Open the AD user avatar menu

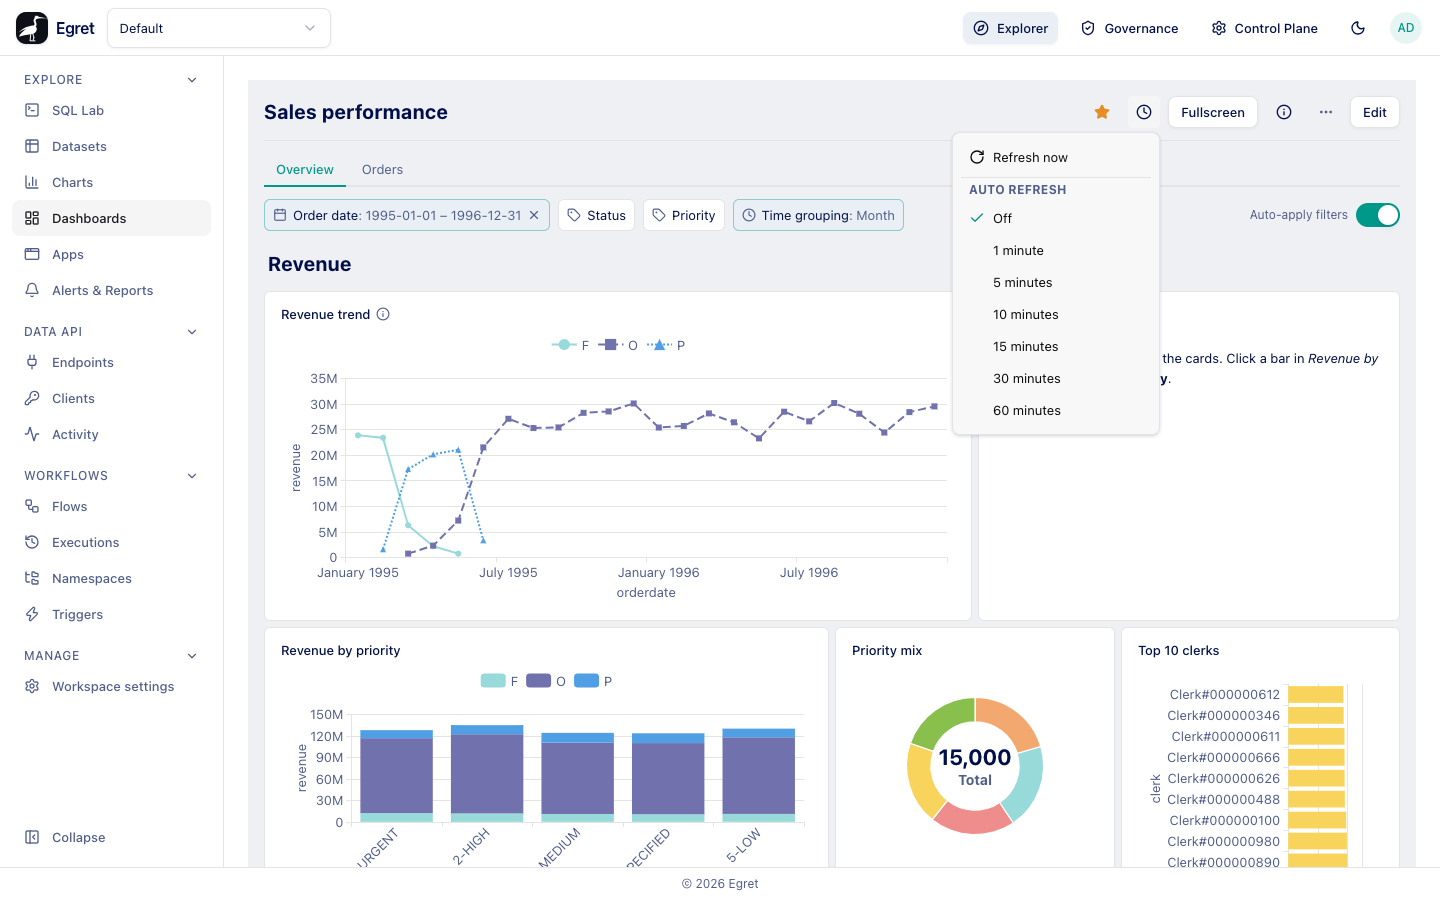(1406, 28)
